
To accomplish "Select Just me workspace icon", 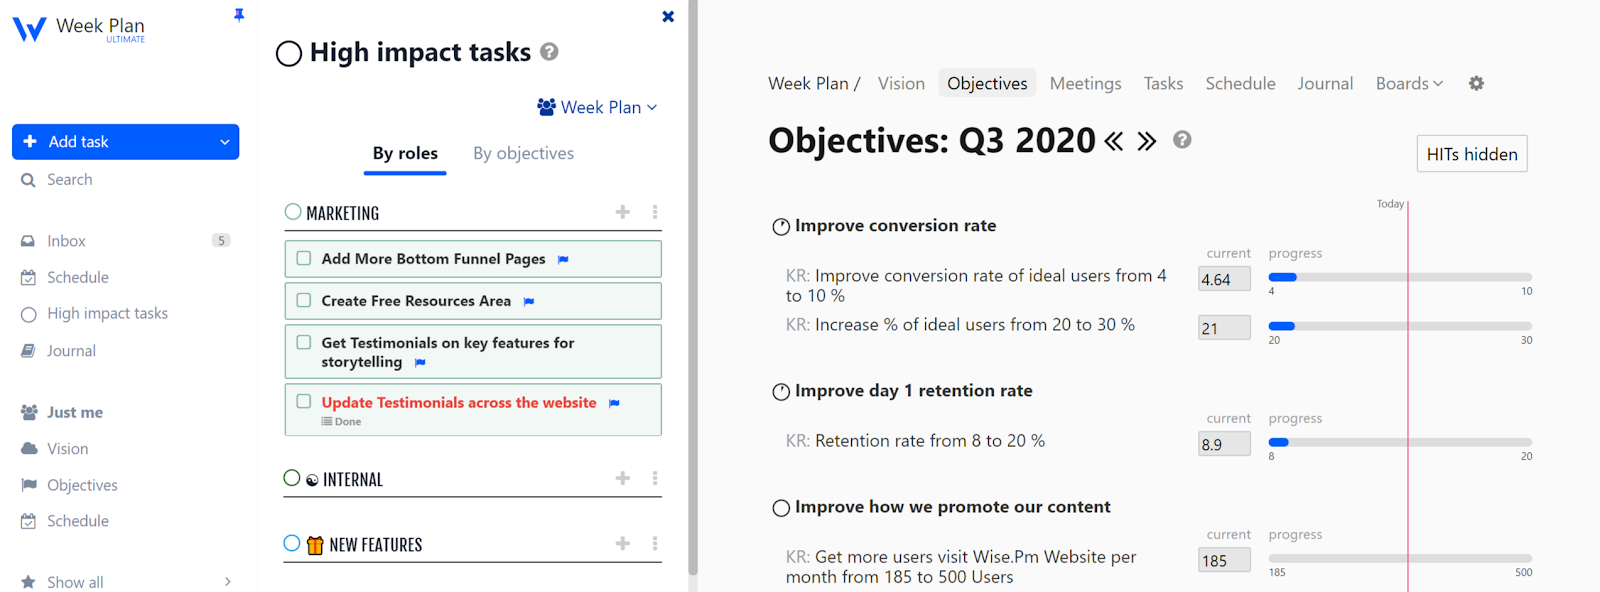I will (30, 411).
